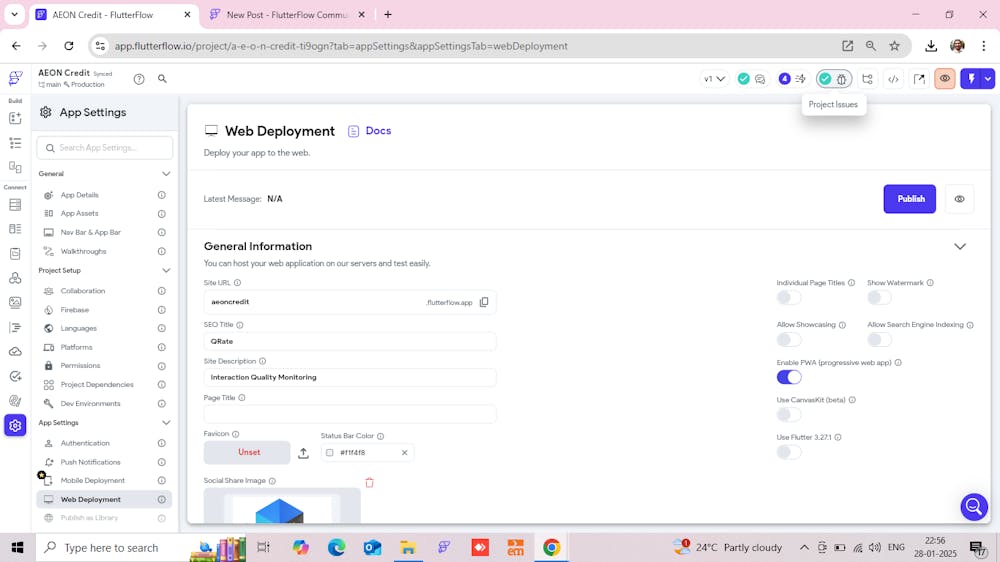Click the favicon upload arrow icon
The height and width of the screenshot is (562, 1000).
tap(304, 453)
